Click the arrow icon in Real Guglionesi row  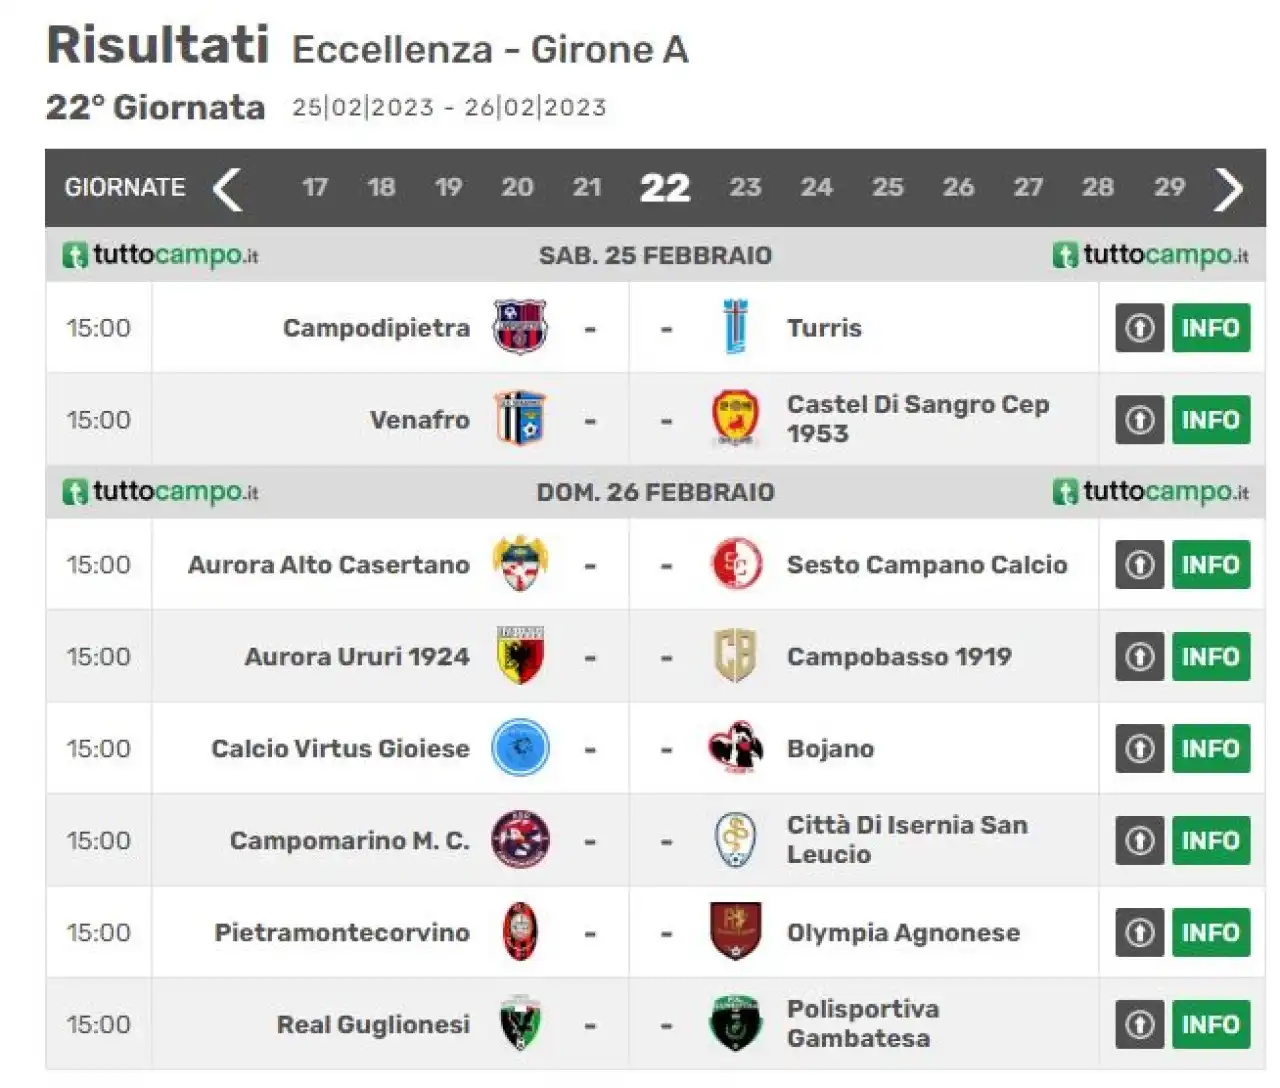tap(1140, 1024)
